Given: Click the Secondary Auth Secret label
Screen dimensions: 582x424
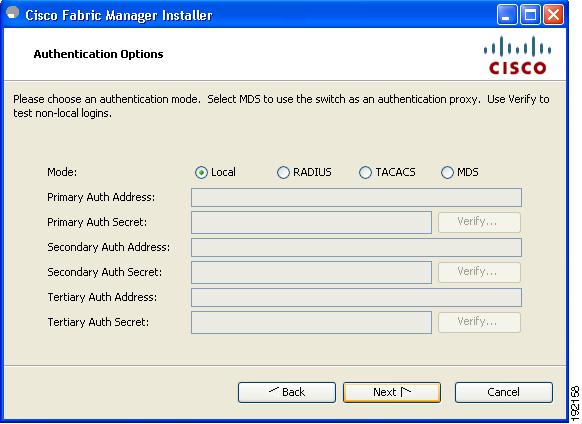Looking at the screenshot, I should (x=105, y=273).
